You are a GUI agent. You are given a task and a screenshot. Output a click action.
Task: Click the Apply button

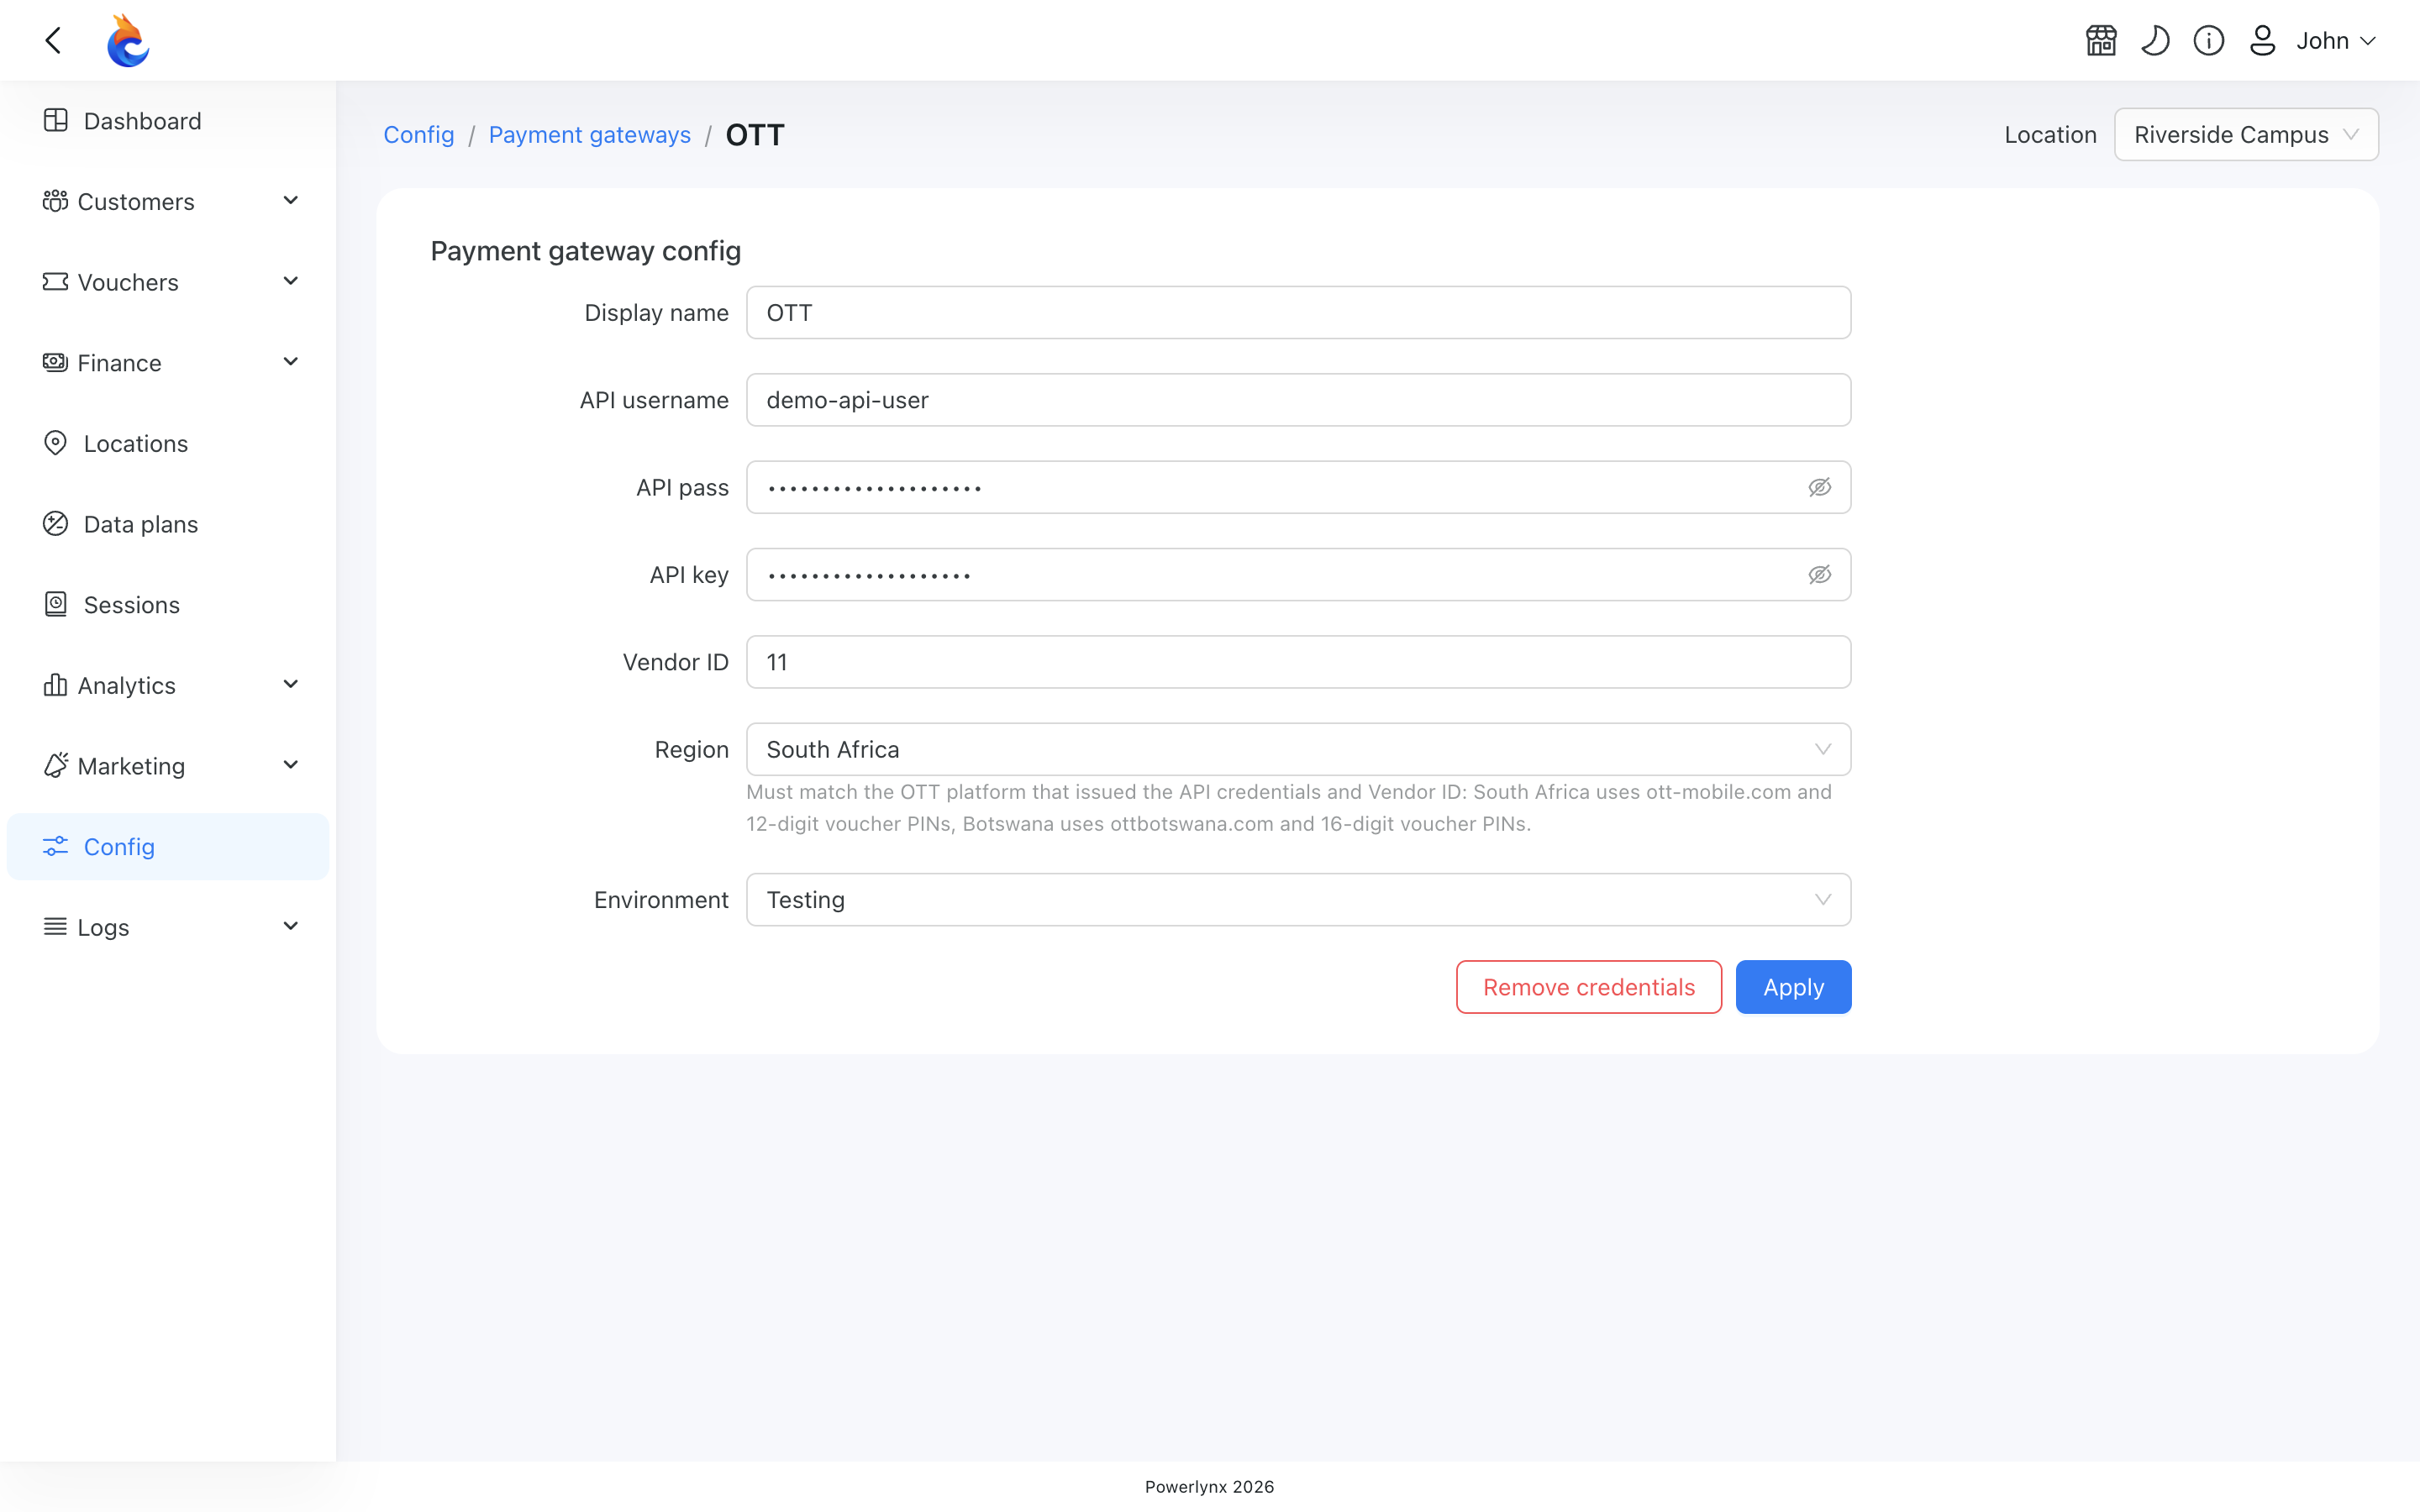(1793, 987)
